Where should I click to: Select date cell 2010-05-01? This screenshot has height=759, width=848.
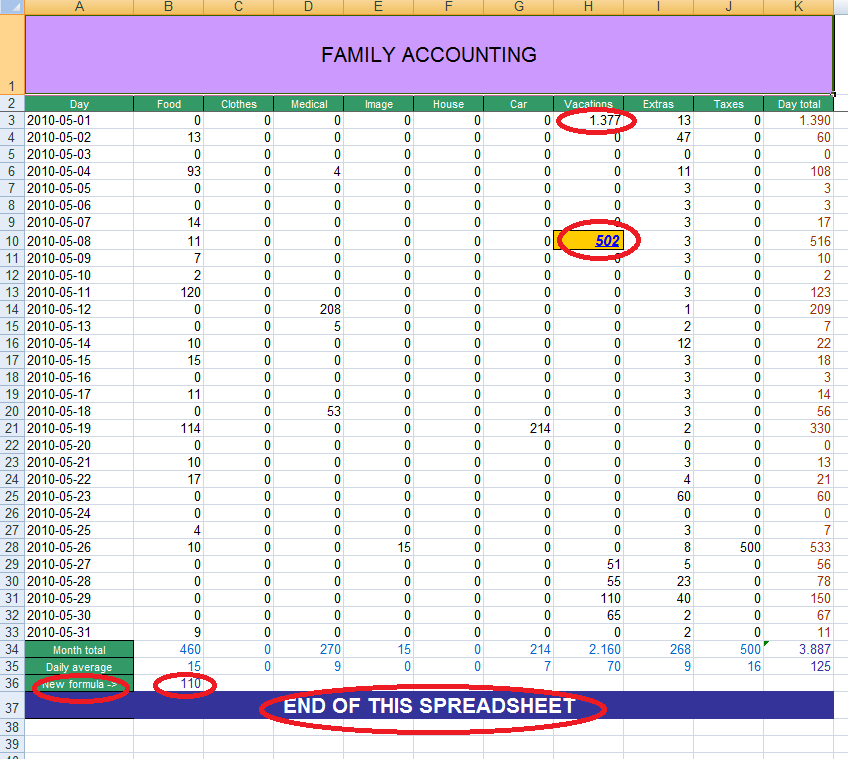79,120
